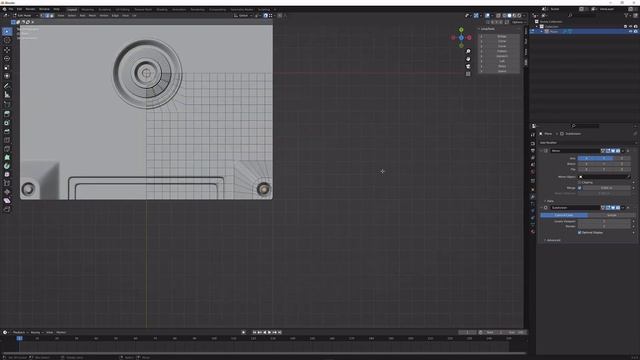Viewport: 640px width, 360px height.
Task: Click the Subdivision Render levels field
Action: [x=604, y=226]
